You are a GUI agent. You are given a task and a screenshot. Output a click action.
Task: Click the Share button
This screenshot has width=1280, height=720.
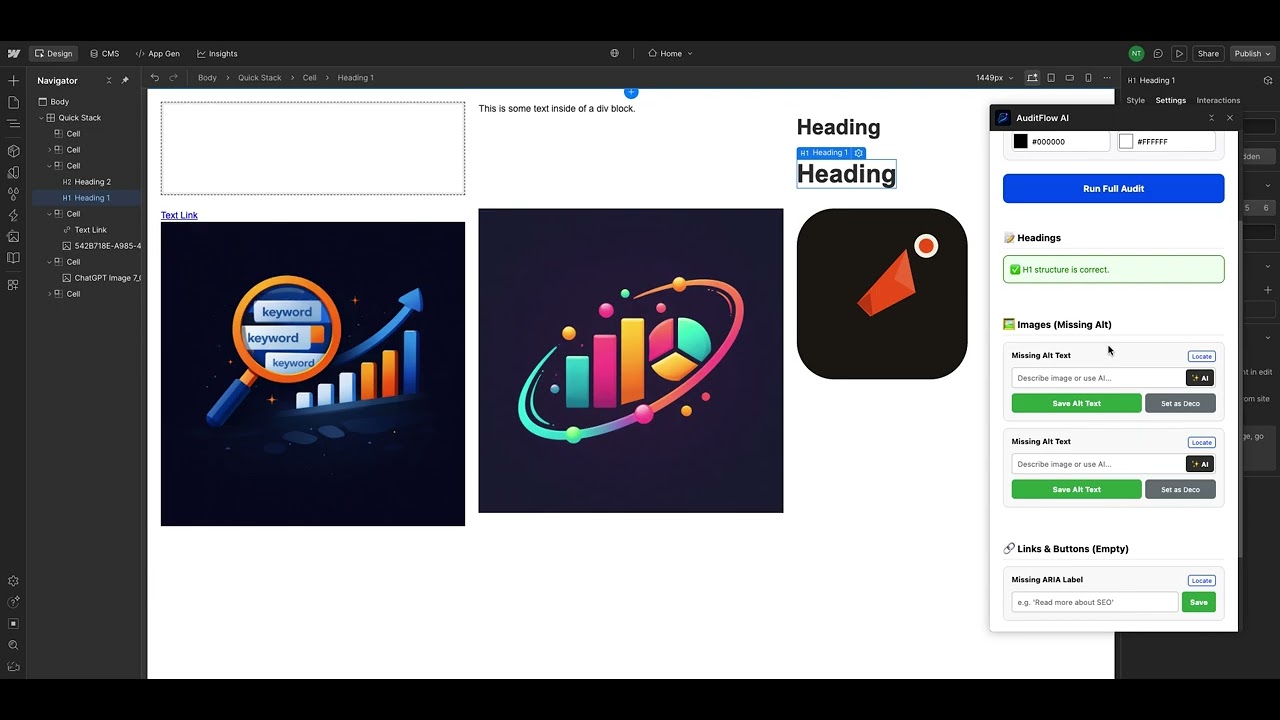click(1208, 54)
